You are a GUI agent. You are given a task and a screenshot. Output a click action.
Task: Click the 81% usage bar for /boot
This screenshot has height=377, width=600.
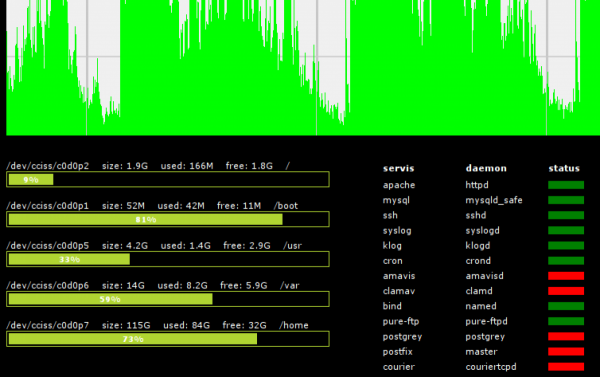click(x=168, y=219)
